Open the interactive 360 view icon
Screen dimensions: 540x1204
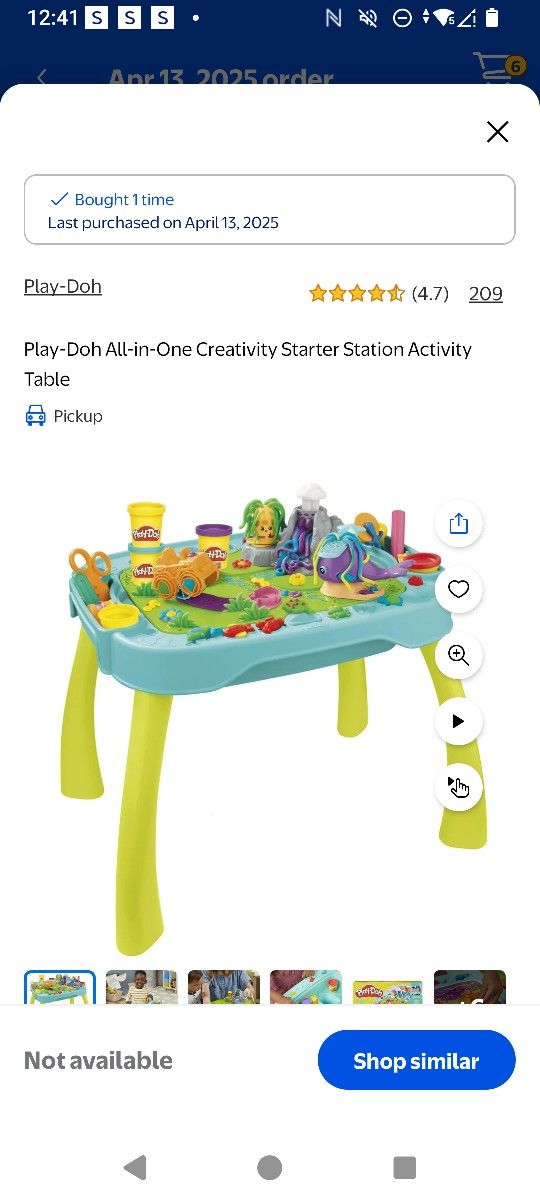point(459,787)
